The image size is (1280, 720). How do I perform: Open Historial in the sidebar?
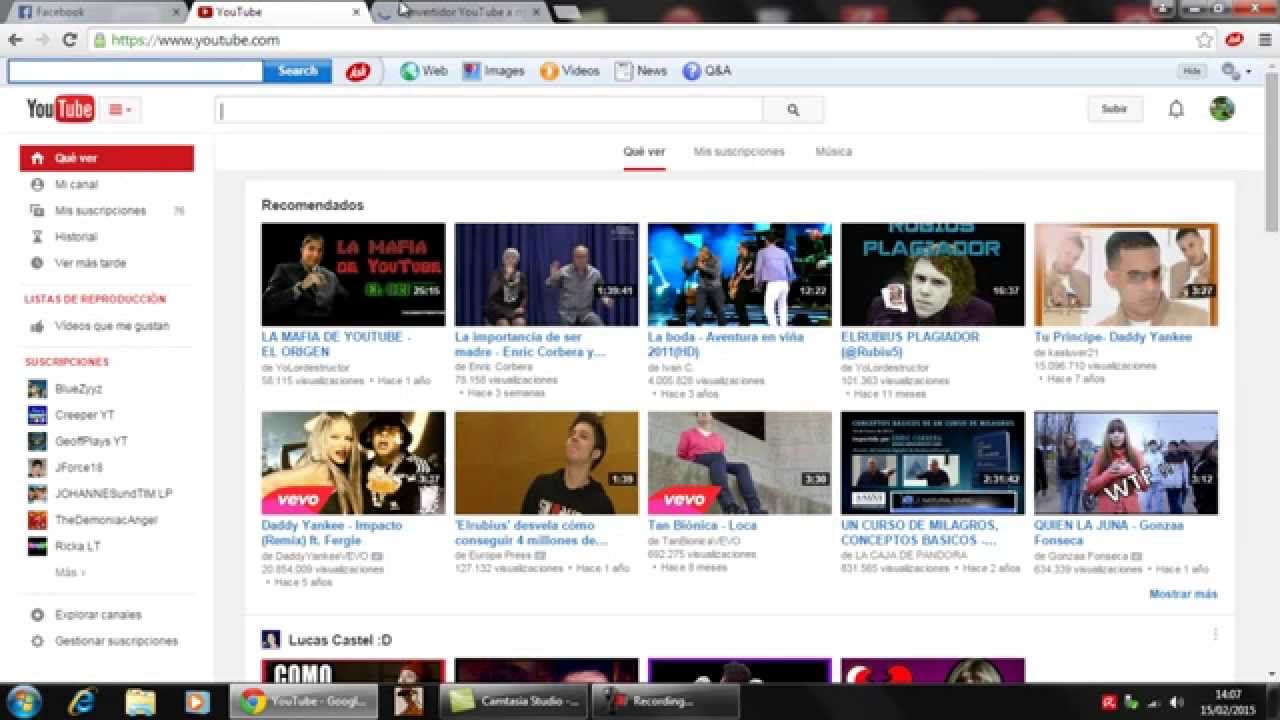76,237
